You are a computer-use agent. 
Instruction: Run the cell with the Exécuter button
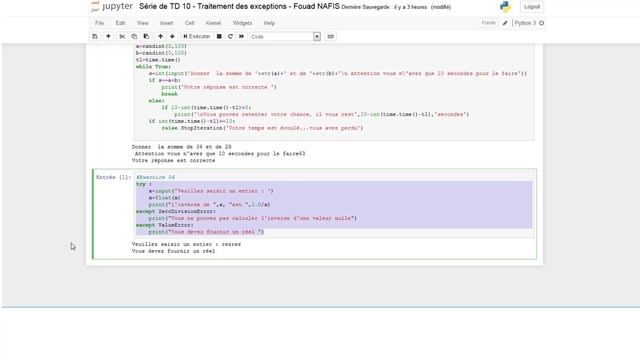[197, 36]
